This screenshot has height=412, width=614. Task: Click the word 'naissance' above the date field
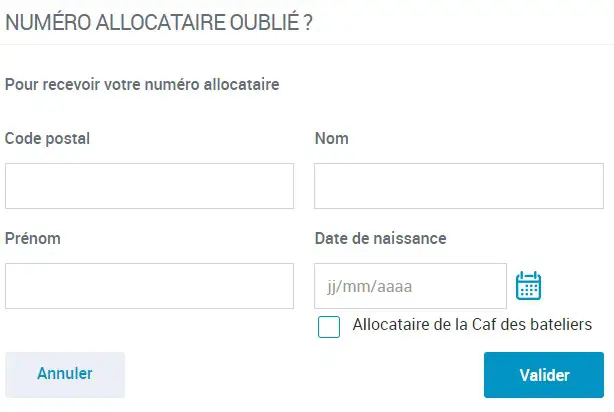click(412, 239)
